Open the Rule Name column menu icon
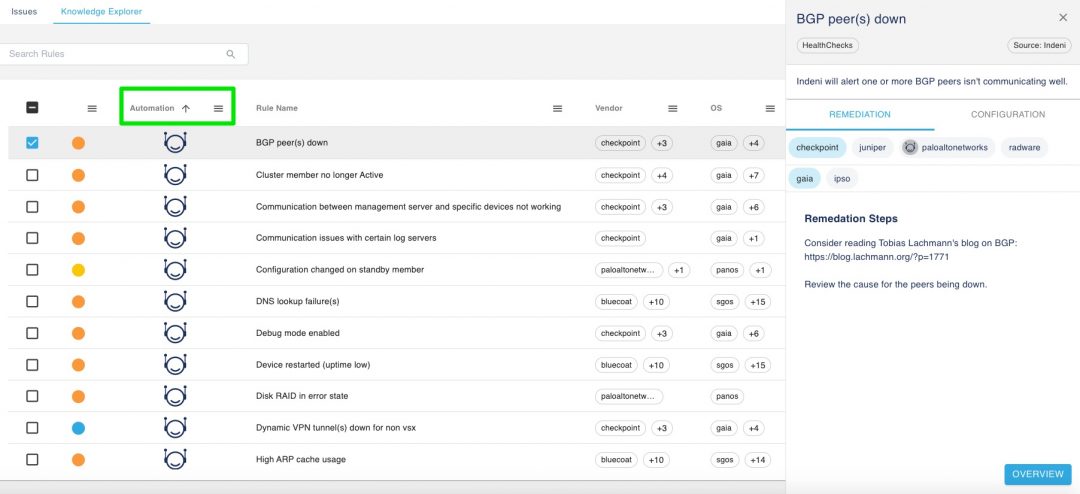Image resolution: width=1080 pixels, height=494 pixels. pyautogui.click(x=557, y=108)
